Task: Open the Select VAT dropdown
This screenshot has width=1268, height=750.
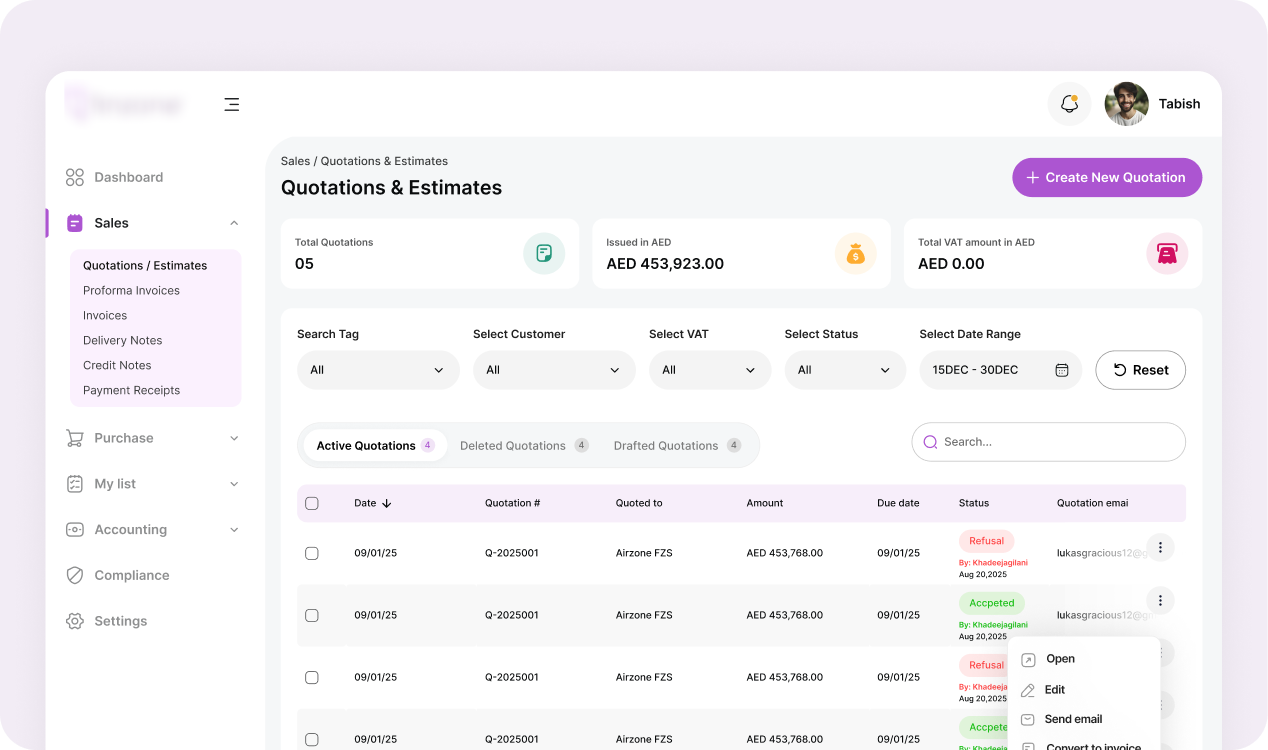Action: [x=710, y=370]
